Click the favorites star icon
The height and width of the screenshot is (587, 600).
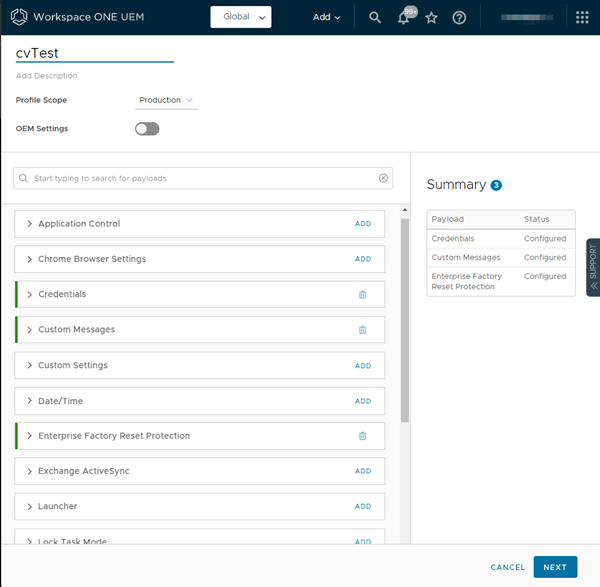431,17
